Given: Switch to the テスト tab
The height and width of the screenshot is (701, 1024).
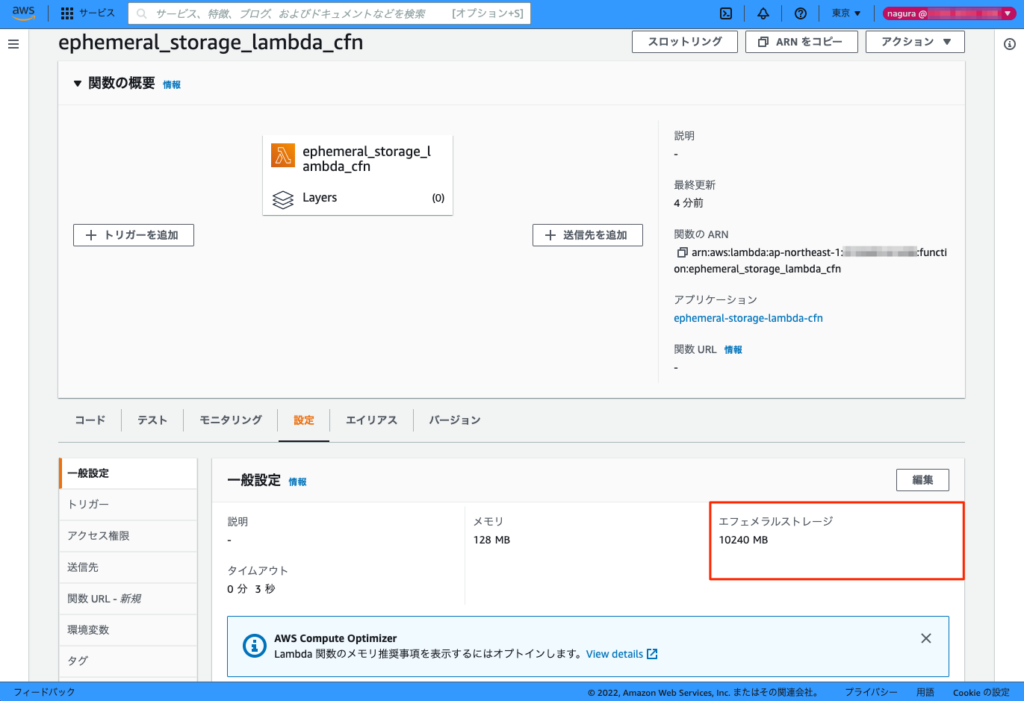Looking at the screenshot, I should pyautogui.click(x=152, y=420).
